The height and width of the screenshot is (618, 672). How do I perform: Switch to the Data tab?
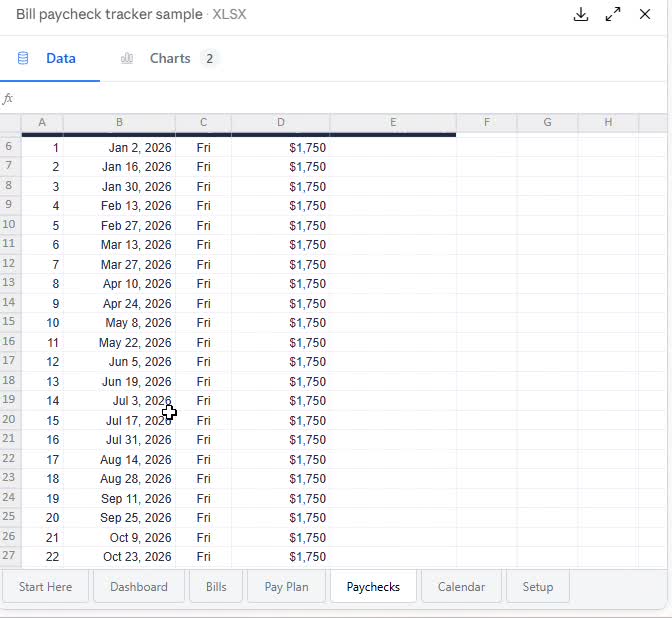click(x=50, y=58)
